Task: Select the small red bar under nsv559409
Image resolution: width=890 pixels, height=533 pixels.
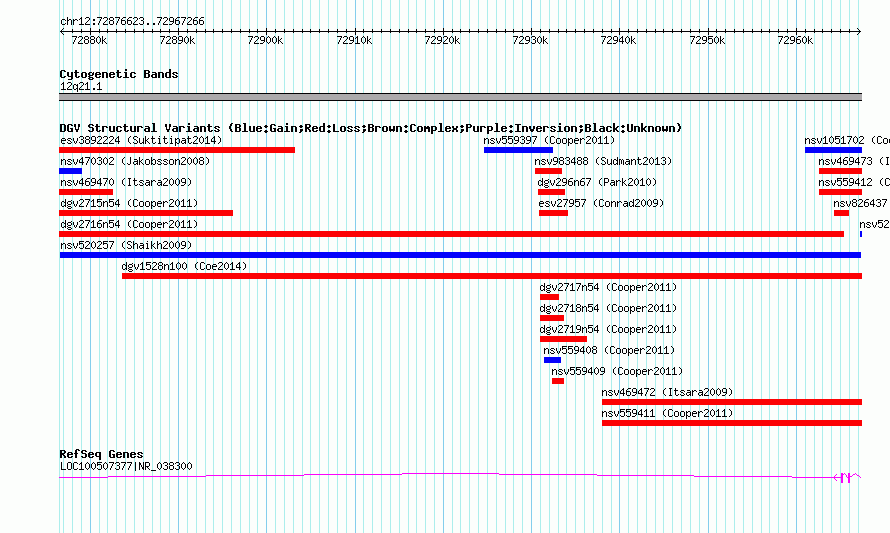Action: point(558,381)
